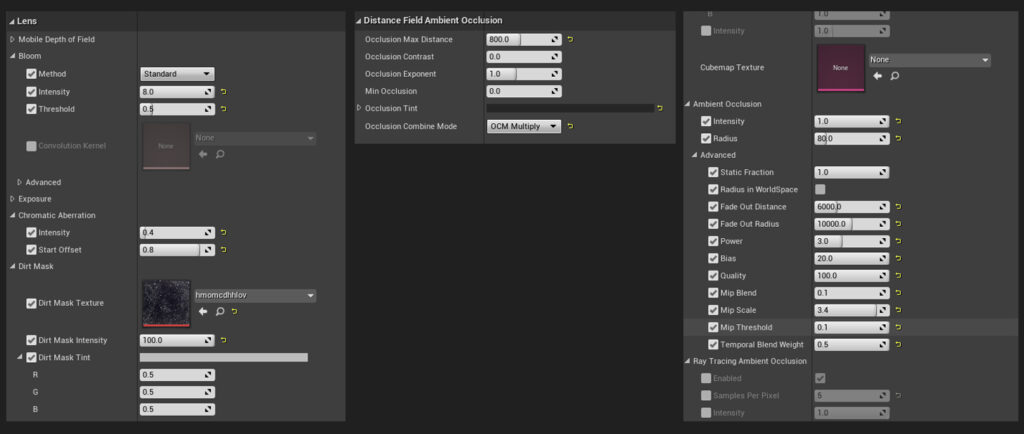Reset Occlusion Tint to default
The height and width of the screenshot is (434, 1024).
(x=660, y=108)
